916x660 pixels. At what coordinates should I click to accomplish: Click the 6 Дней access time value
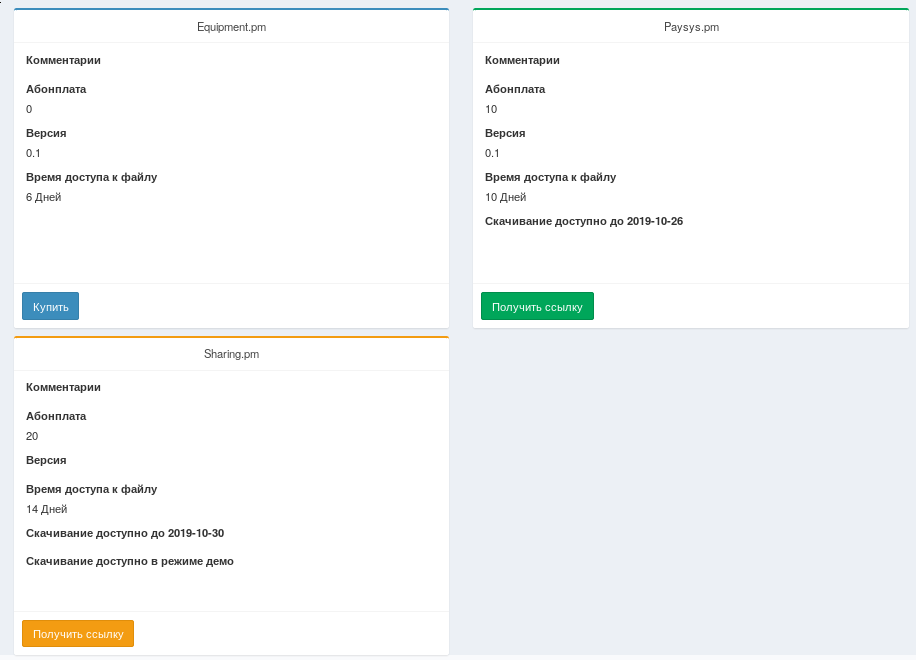pyautogui.click(x=44, y=197)
